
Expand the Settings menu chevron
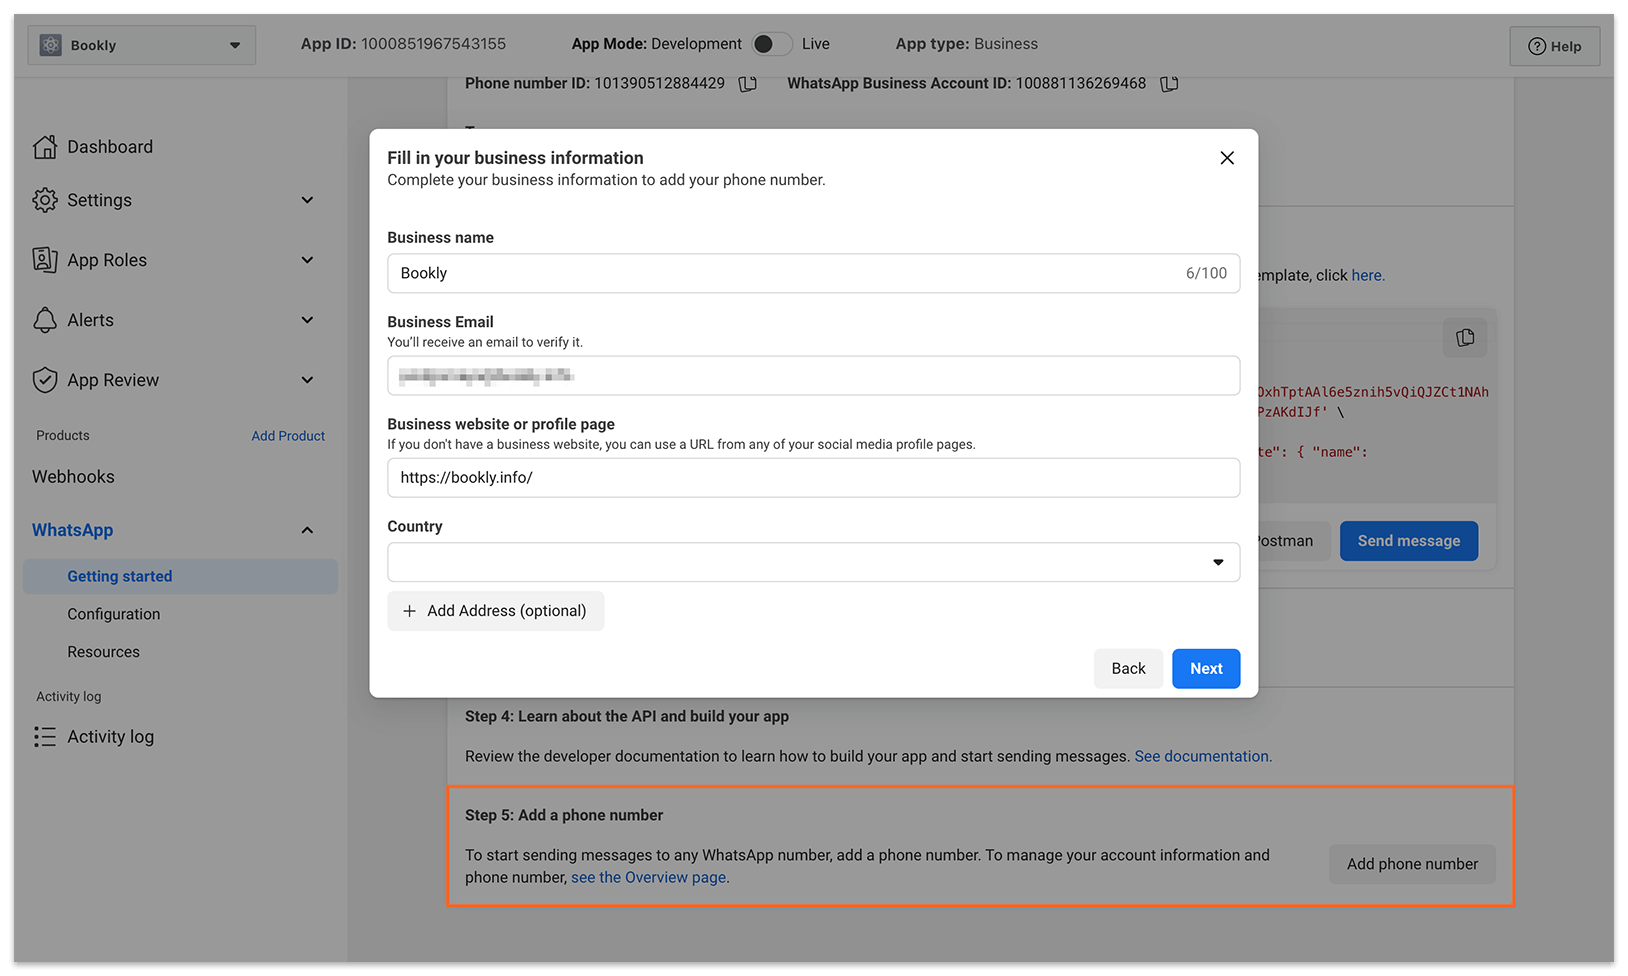point(307,200)
